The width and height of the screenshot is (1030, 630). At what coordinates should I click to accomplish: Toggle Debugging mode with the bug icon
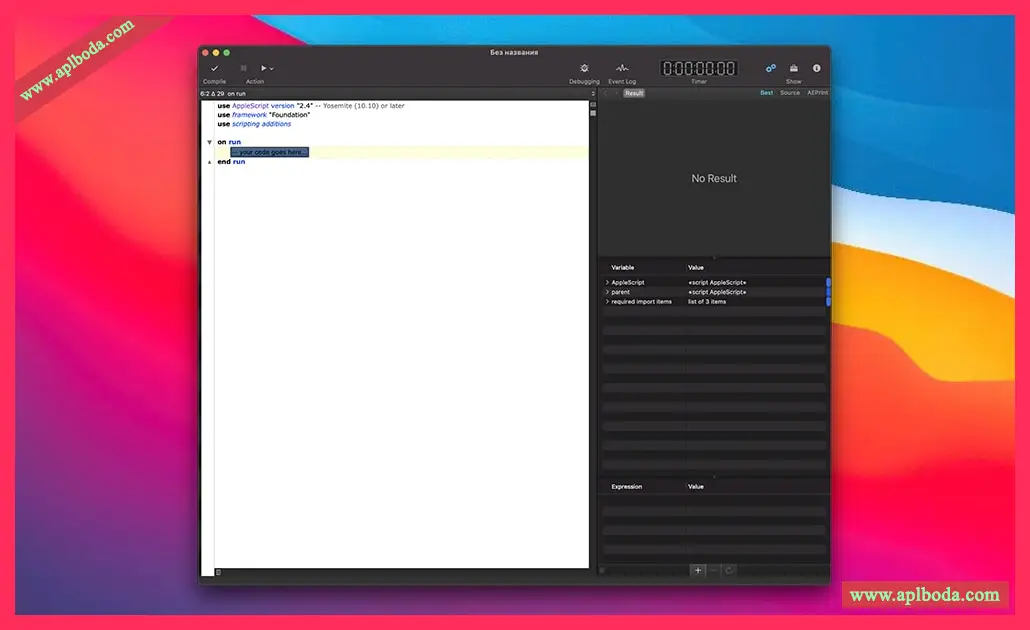pos(584,68)
